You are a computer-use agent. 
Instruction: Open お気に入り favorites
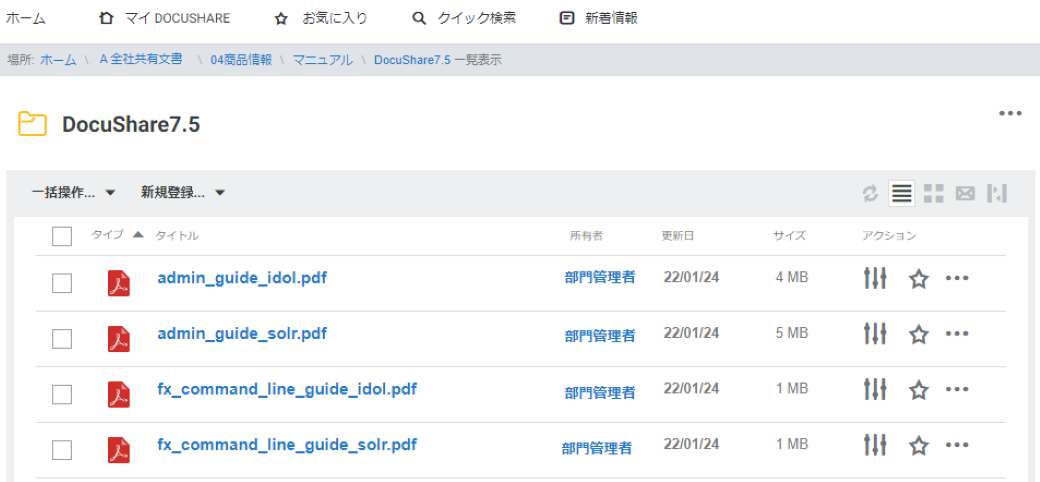pos(321,19)
